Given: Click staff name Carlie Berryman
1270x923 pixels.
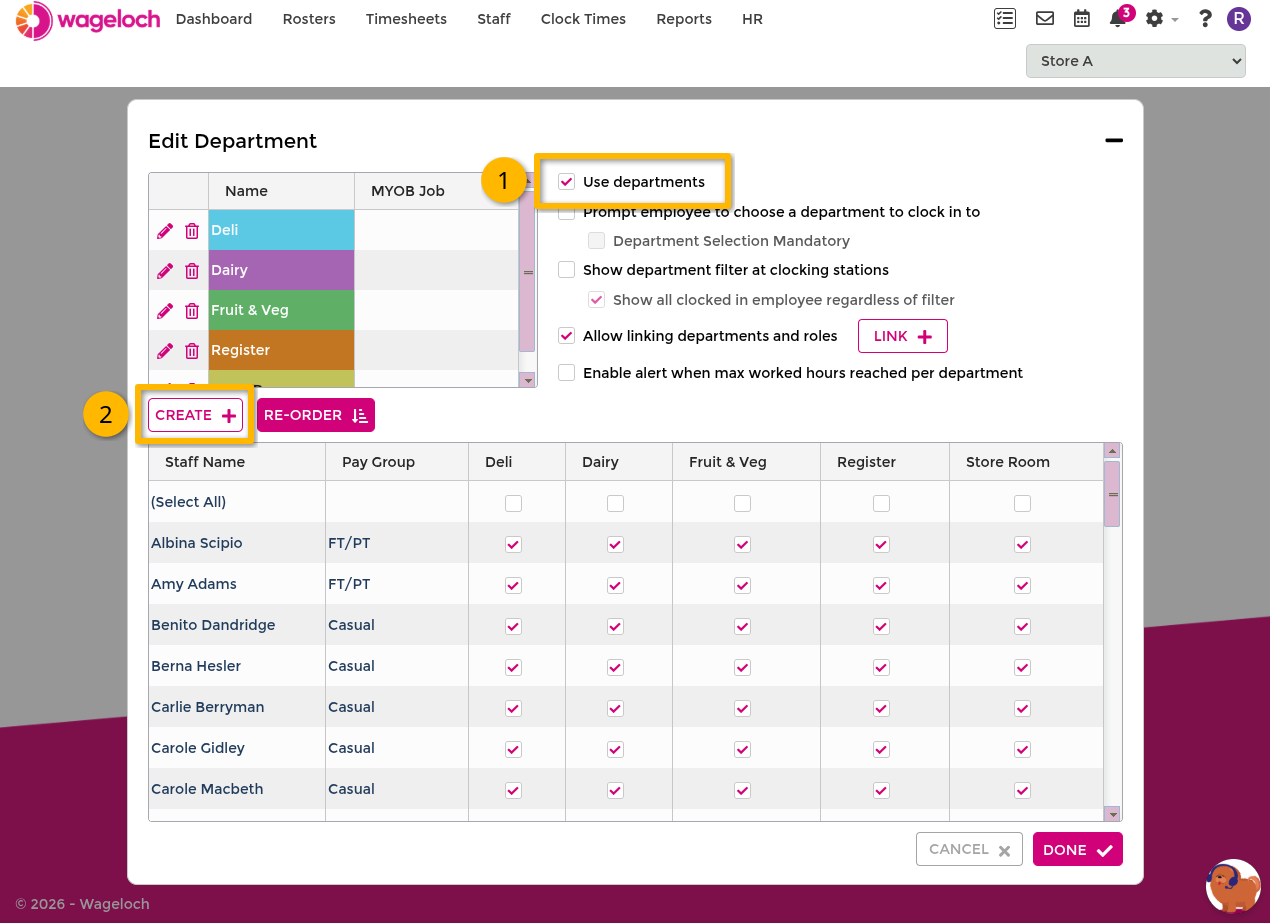Looking at the screenshot, I should pos(208,707).
